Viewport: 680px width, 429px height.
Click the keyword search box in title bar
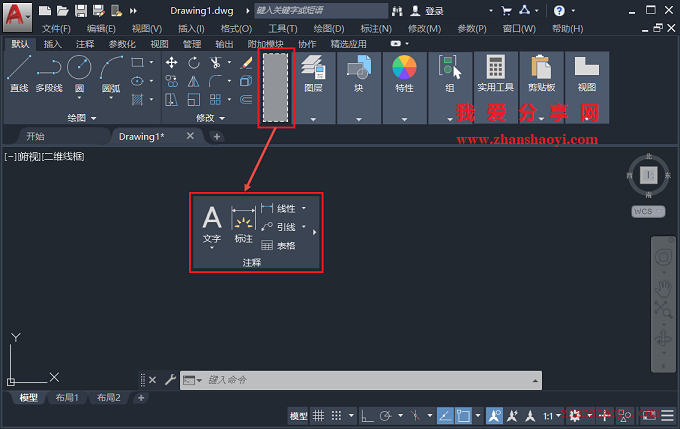pyautogui.click(x=321, y=10)
